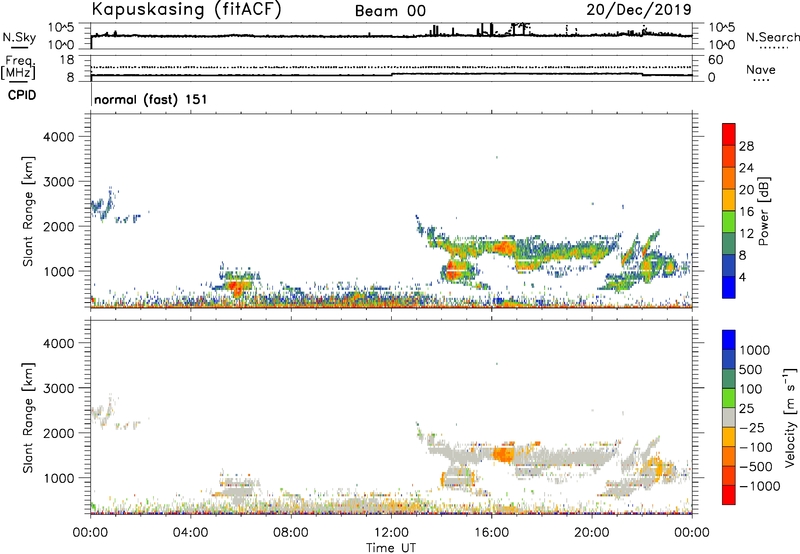Image resolution: width=800 pixels, height=554 pixels.
Task: Click the "16" power colorbar label
Action: point(746,212)
